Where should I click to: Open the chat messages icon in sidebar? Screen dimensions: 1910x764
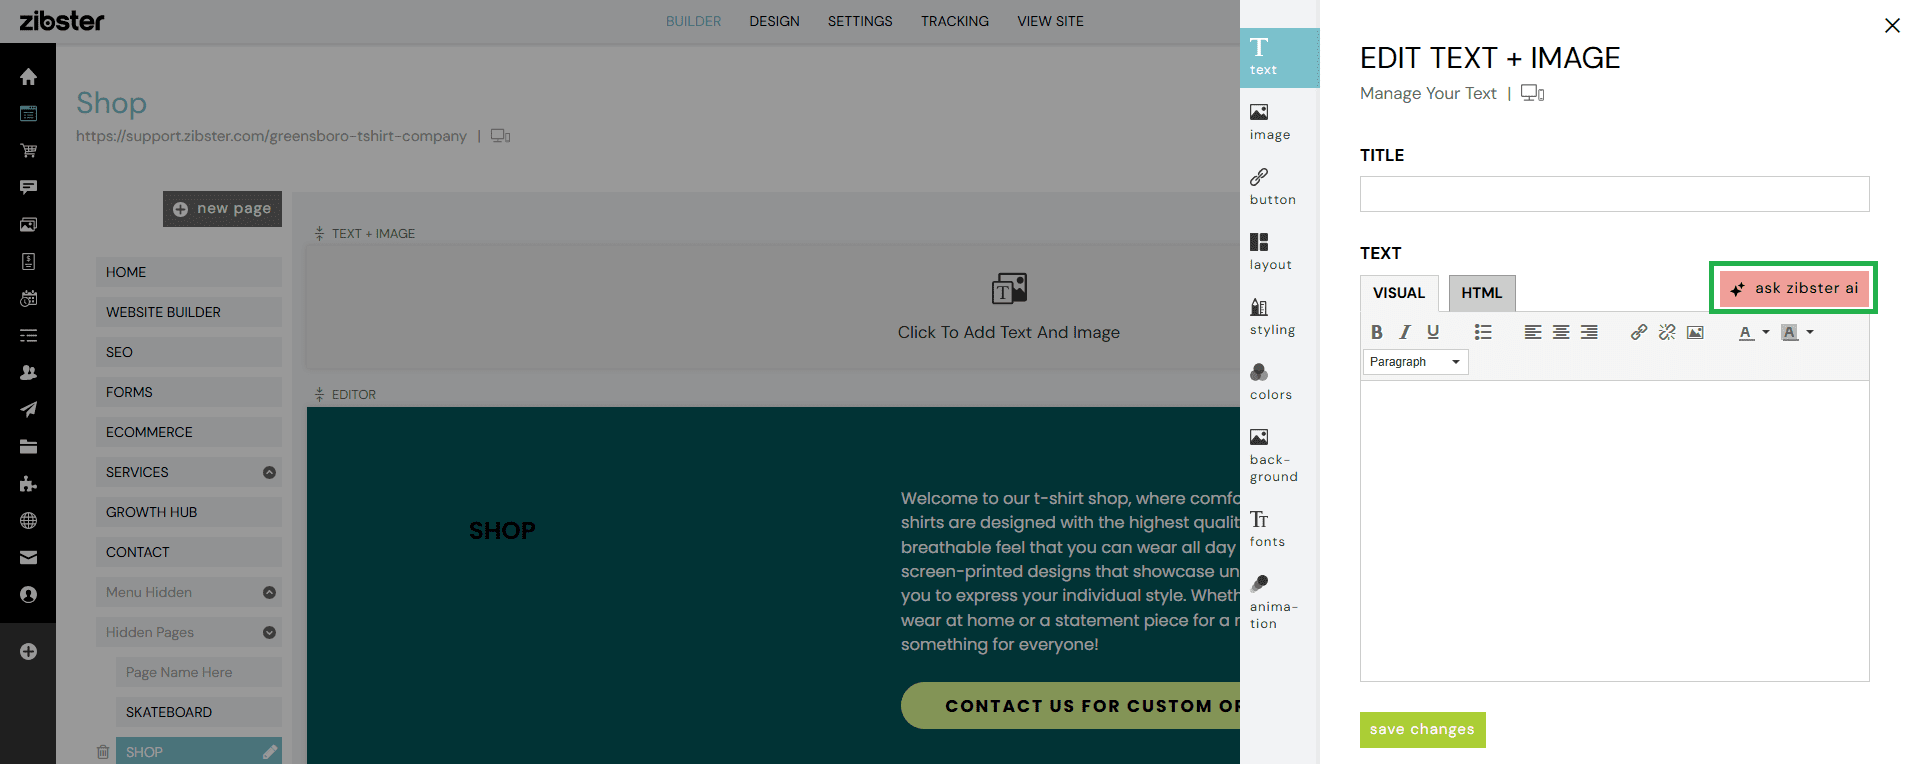tap(28, 187)
